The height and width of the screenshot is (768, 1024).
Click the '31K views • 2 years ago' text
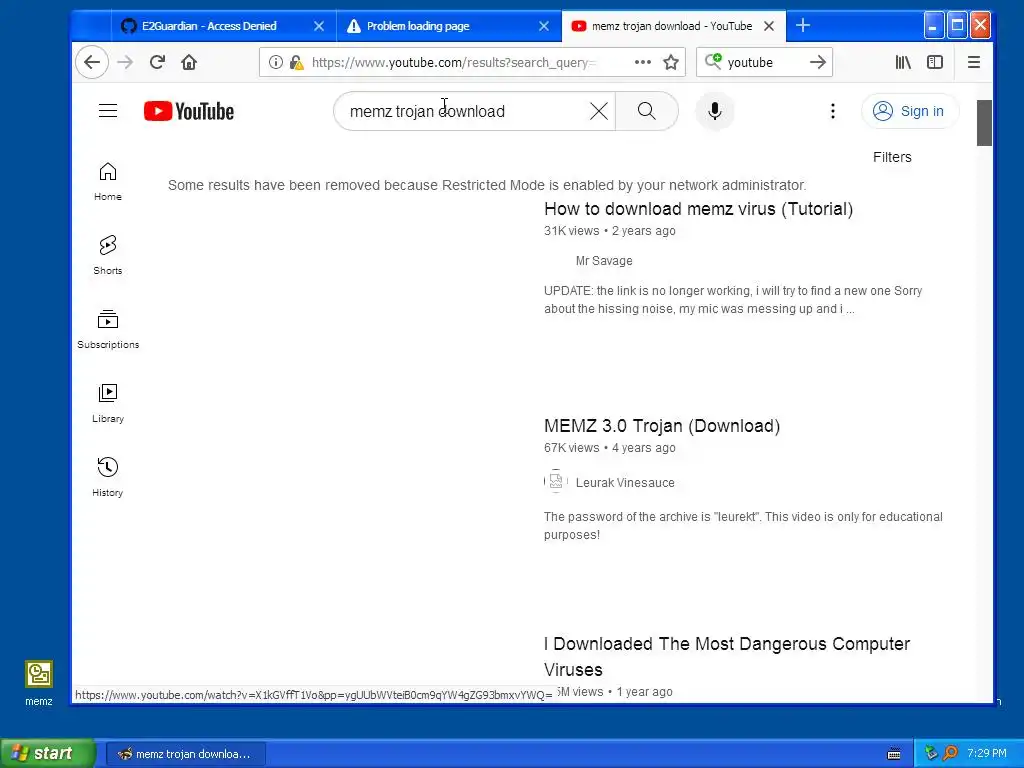click(609, 231)
